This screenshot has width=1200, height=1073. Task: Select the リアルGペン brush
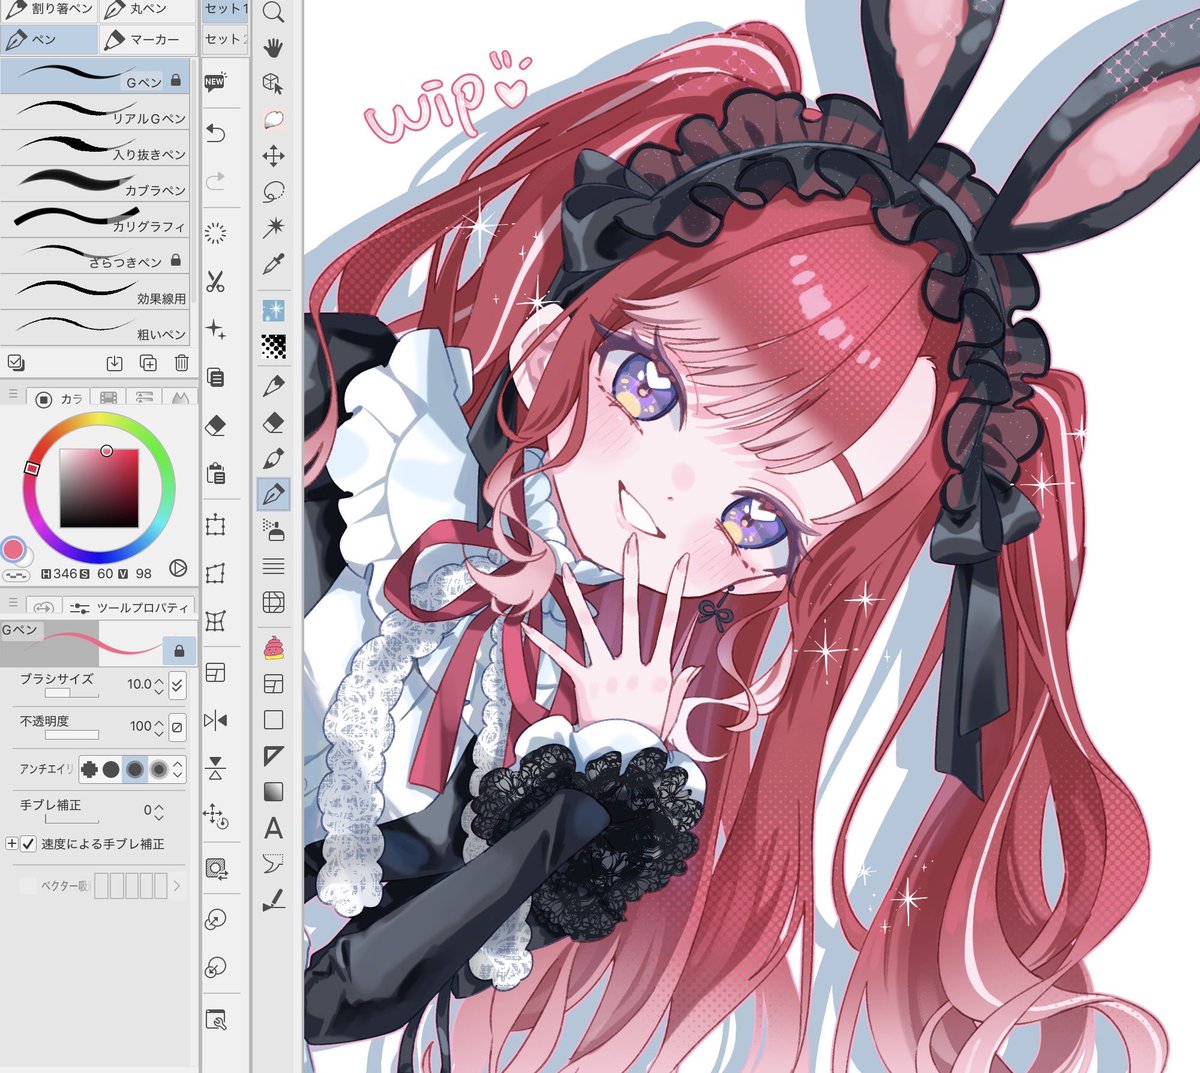pyautogui.click(x=95, y=112)
